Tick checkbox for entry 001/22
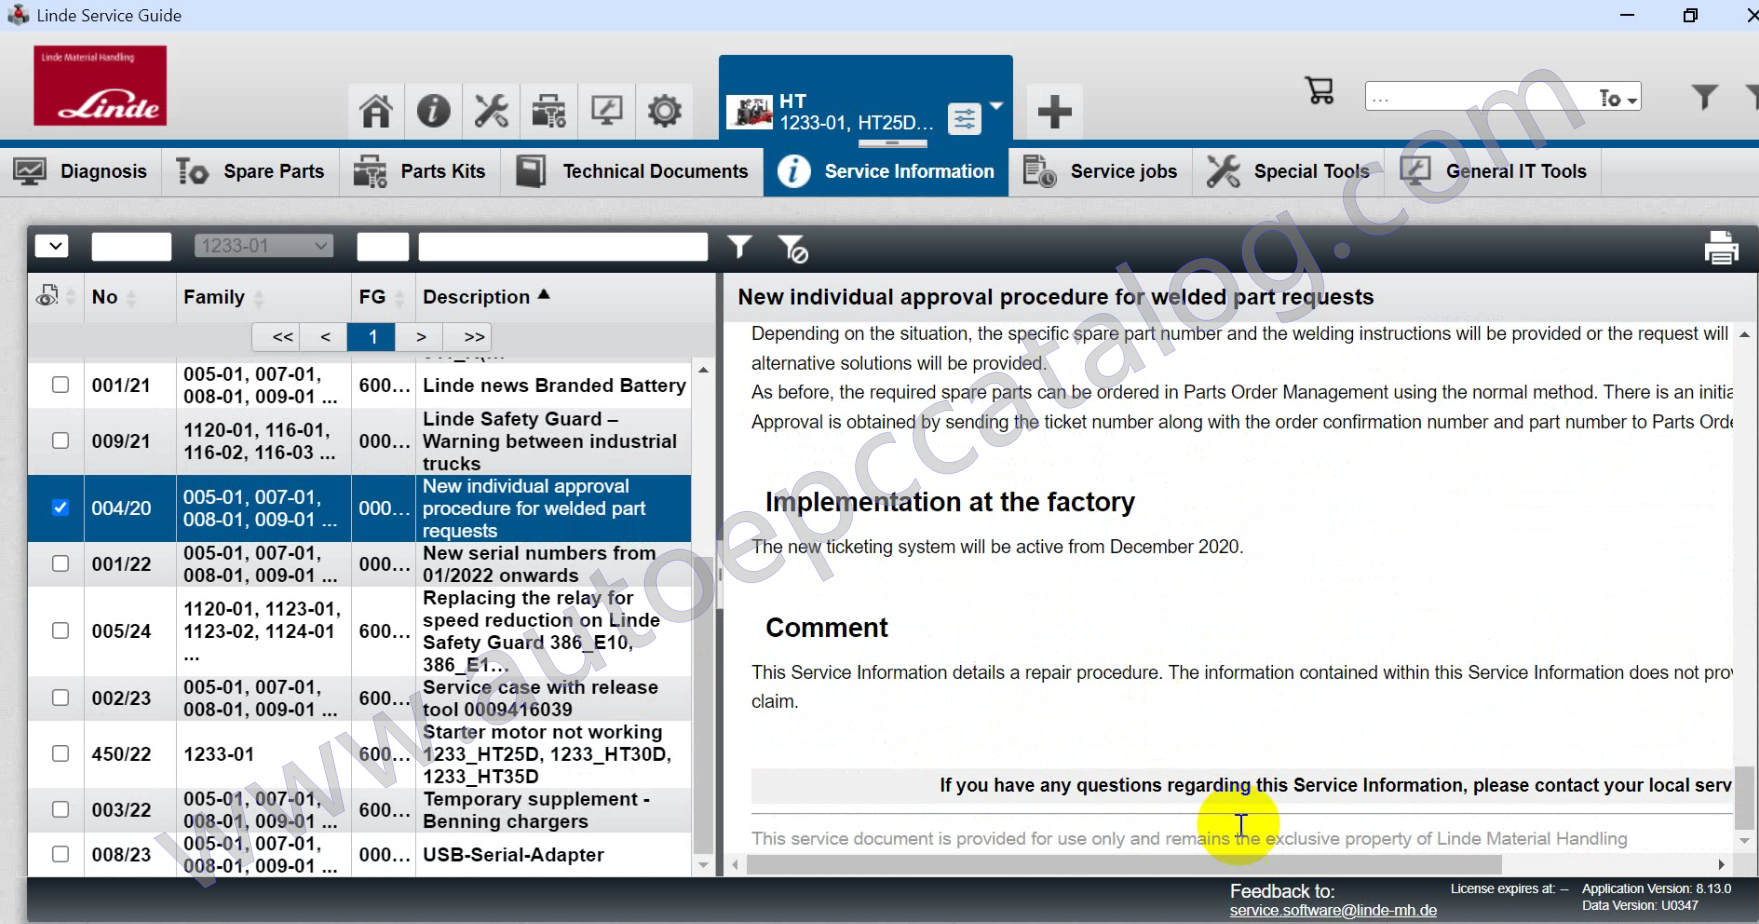This screenshot has height=924, width=1759. point(60,563)
